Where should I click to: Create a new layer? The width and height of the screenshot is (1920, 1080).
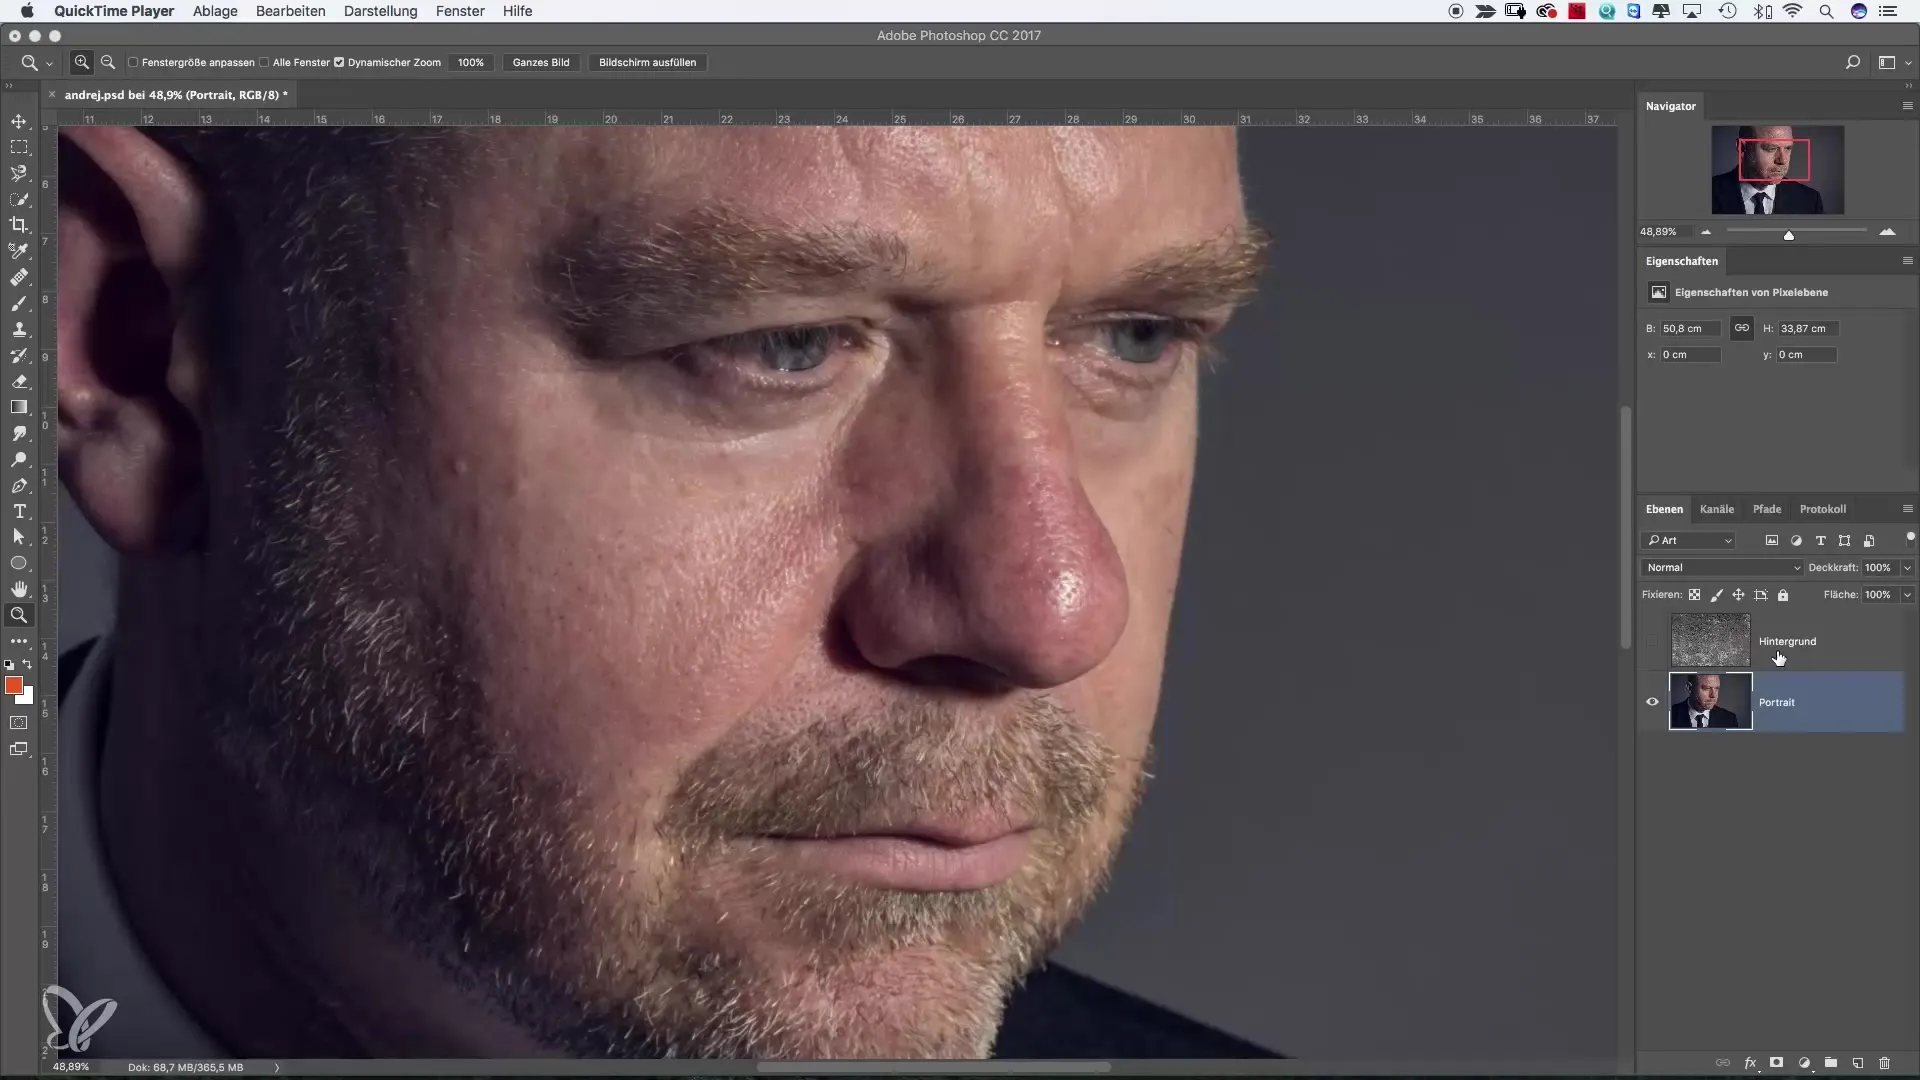pos(1858,1063)
